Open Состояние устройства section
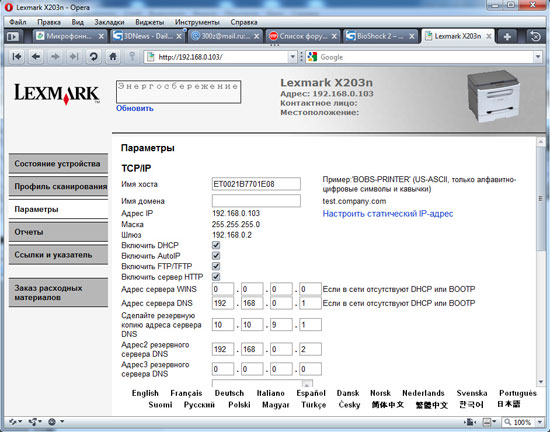 58,164
